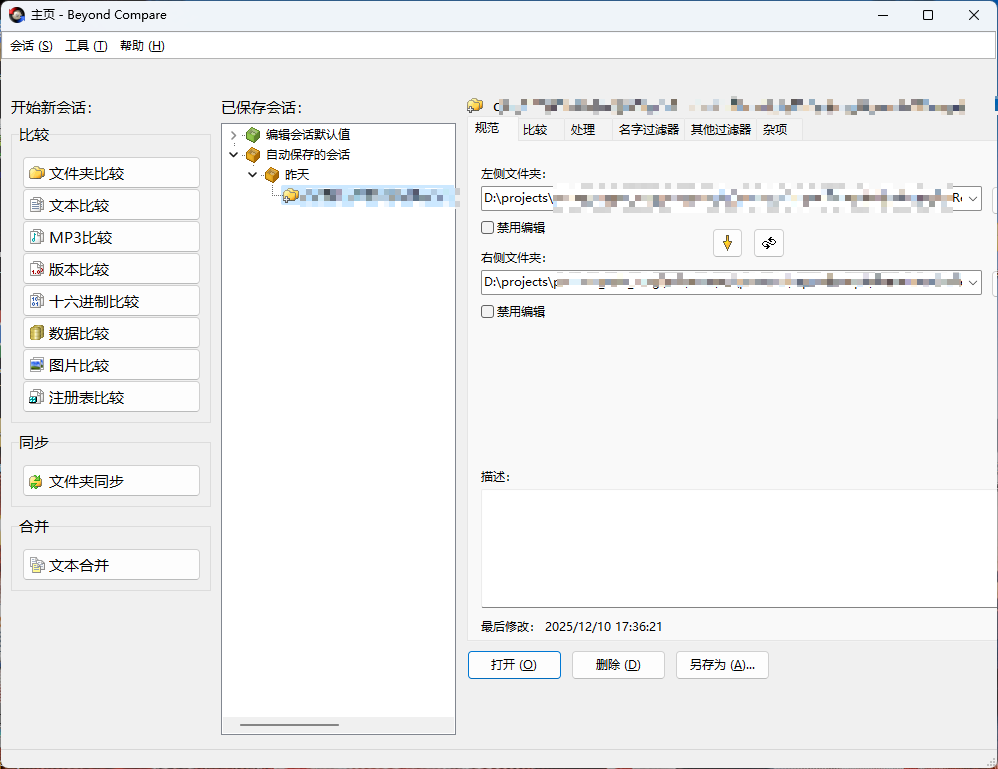Open the 工具 (T) menu
The image size is (998, 769).
click(x=86, y=46)
